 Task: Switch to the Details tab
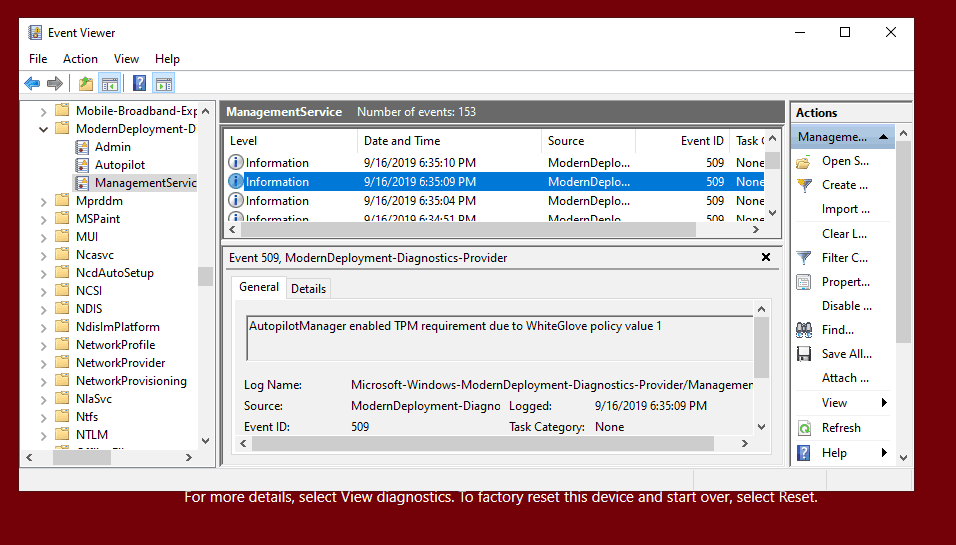click(309, 289)
